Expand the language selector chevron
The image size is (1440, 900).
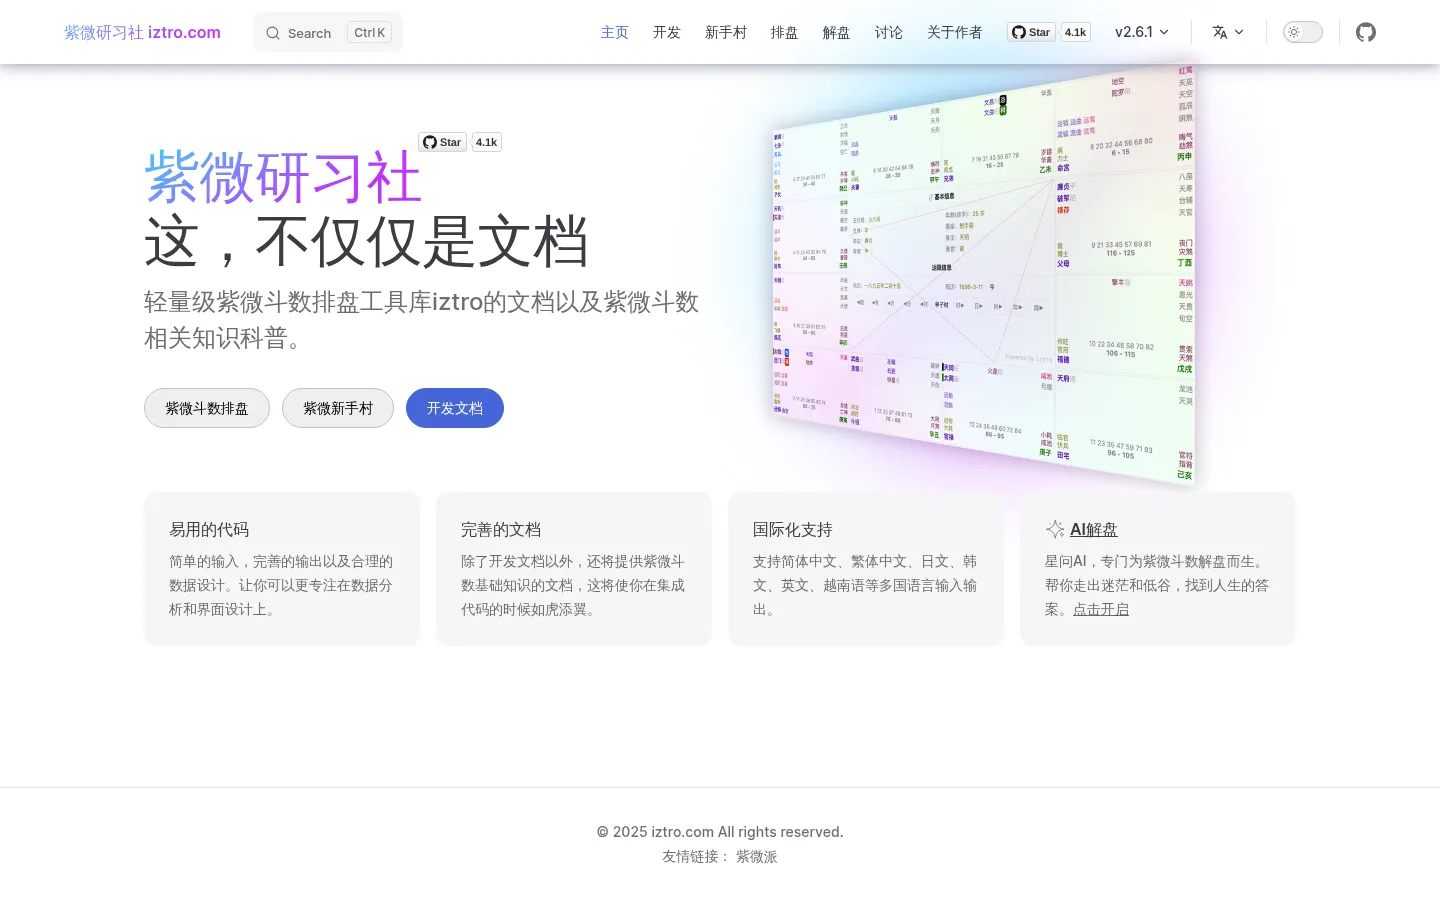click(1239, 32)
